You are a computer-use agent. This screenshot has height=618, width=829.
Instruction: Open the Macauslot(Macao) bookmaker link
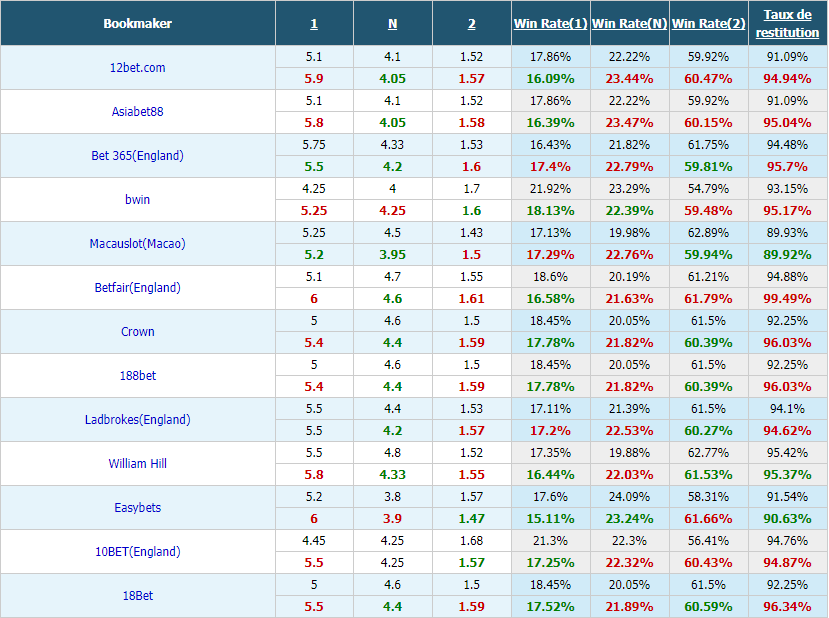tap(137, 243)
